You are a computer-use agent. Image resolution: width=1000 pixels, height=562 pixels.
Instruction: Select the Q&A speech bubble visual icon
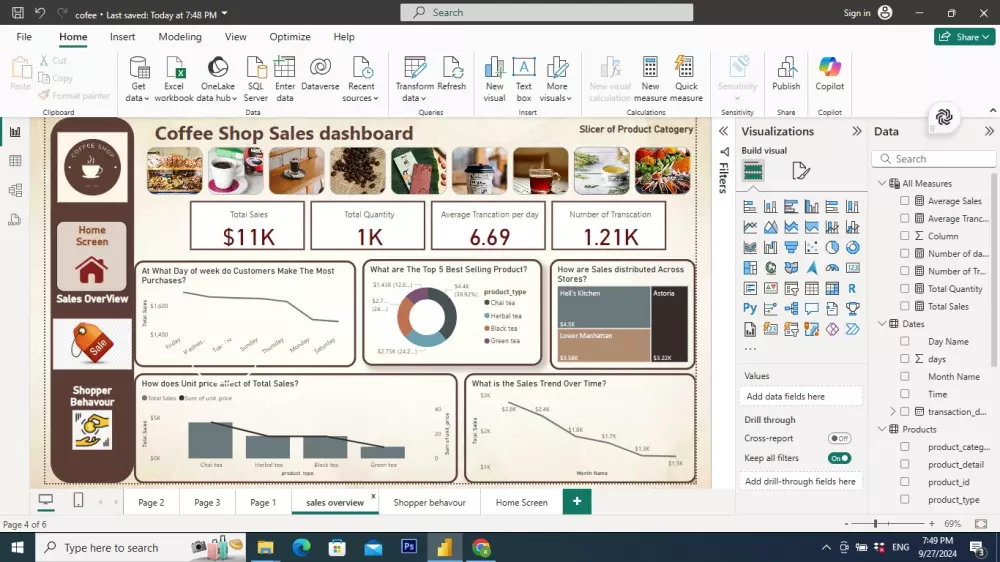811,309
